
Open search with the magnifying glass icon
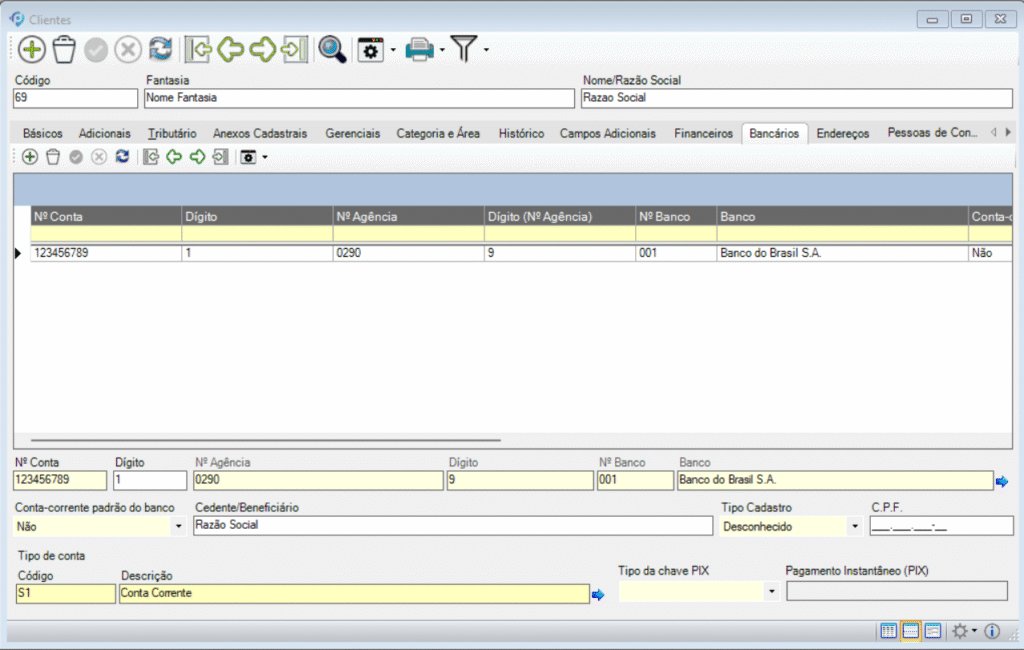coord(331,49)
